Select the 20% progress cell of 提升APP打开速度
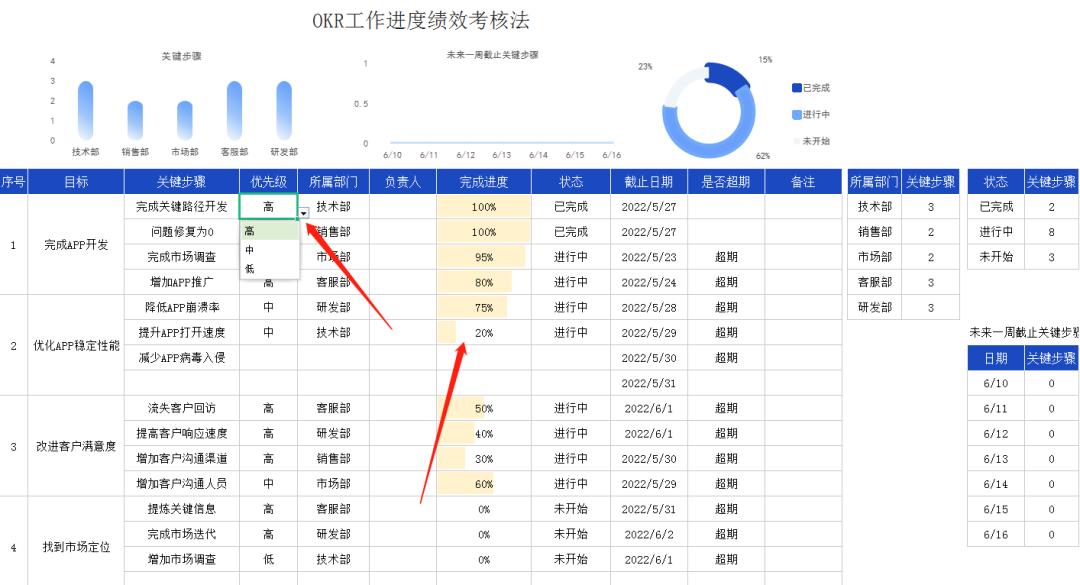1080x585 pixels. pyautogui.click(x=485, y=332)
